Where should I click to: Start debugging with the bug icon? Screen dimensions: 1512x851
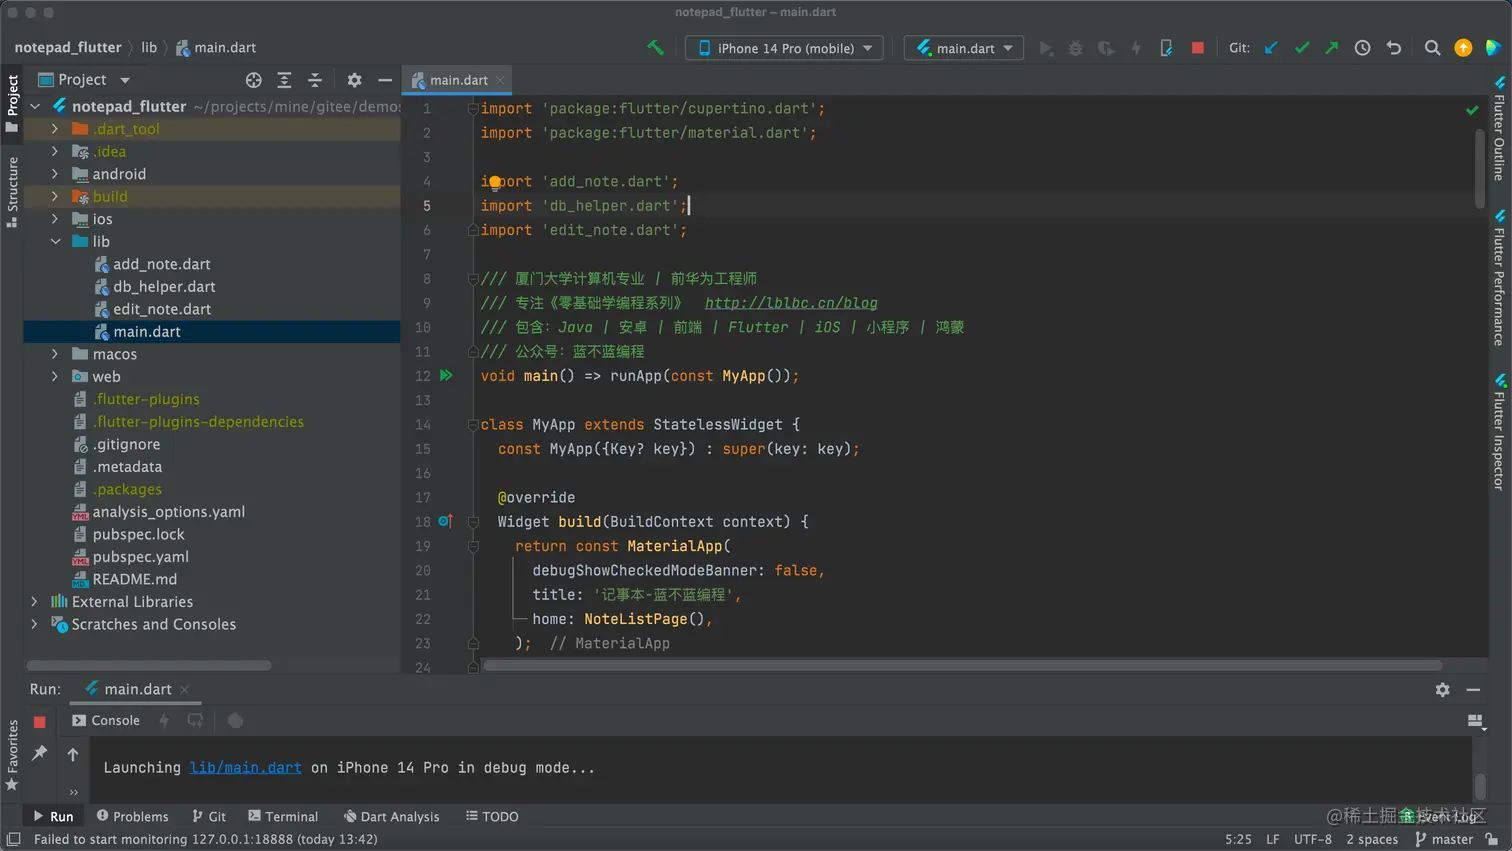click(1076, 47)
